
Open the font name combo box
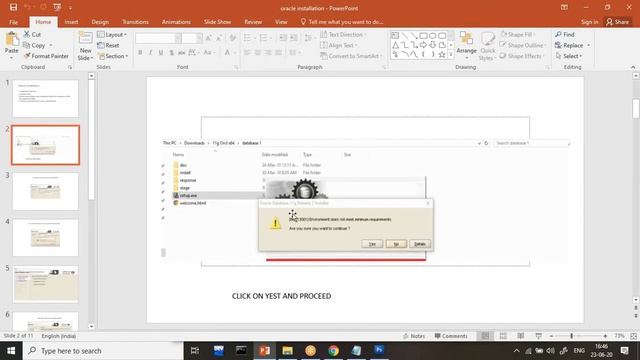click(158, 38)
